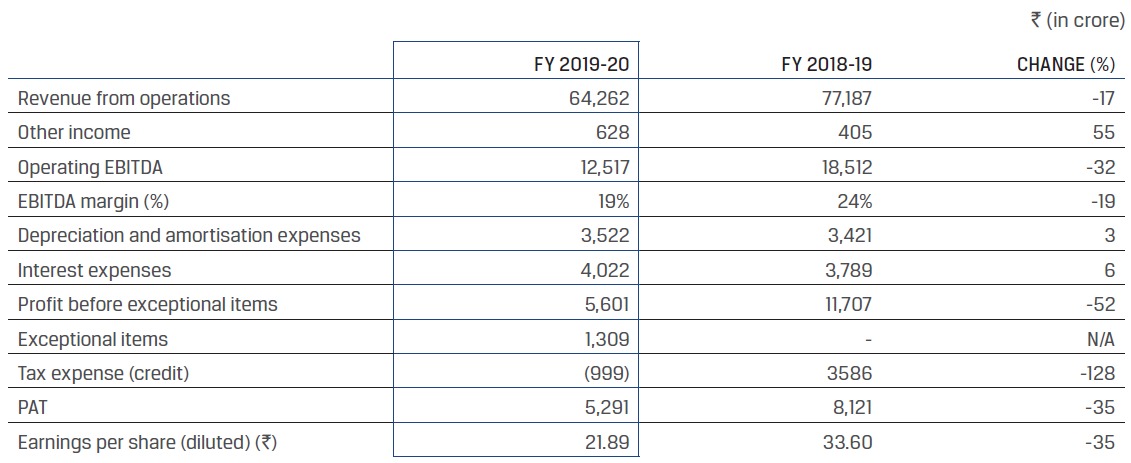Click Depreciation and amortisation expenses label

[x=189, y=236]
